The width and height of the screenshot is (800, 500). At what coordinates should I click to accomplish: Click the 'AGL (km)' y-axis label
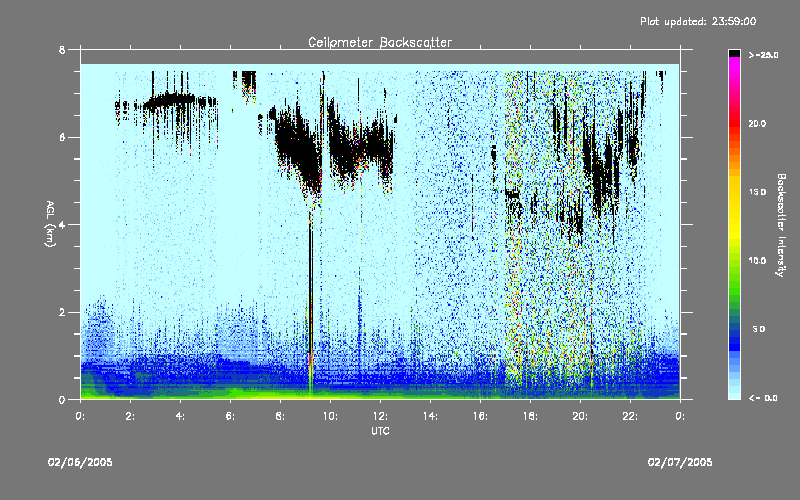(50, 224)
